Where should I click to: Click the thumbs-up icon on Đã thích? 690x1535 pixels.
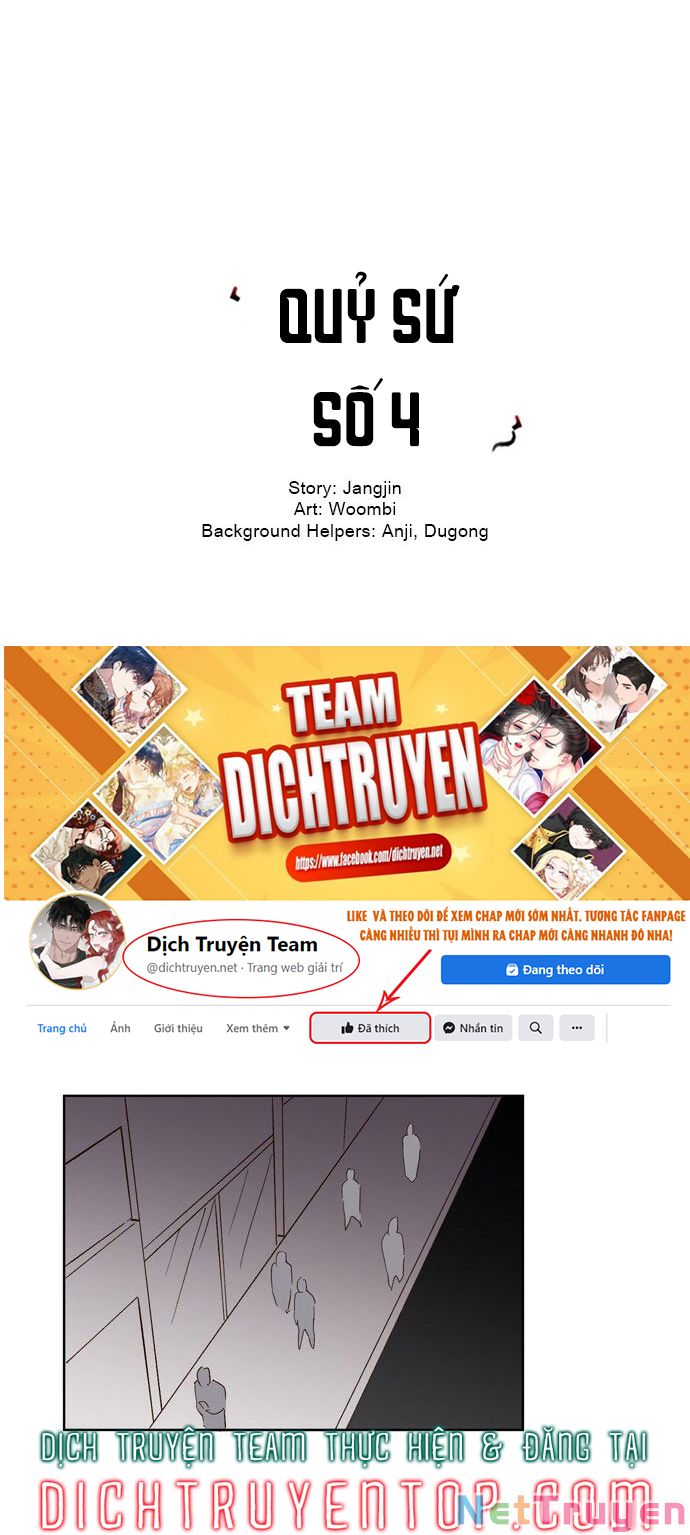pos(347,1028)
